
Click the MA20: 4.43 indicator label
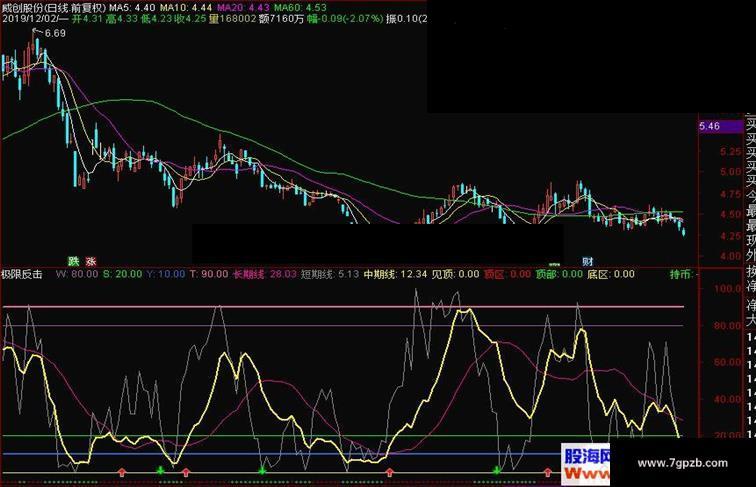(243, 8)
